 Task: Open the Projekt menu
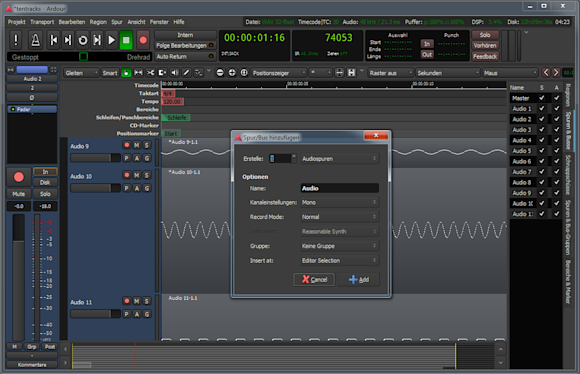tap(17, 22)
